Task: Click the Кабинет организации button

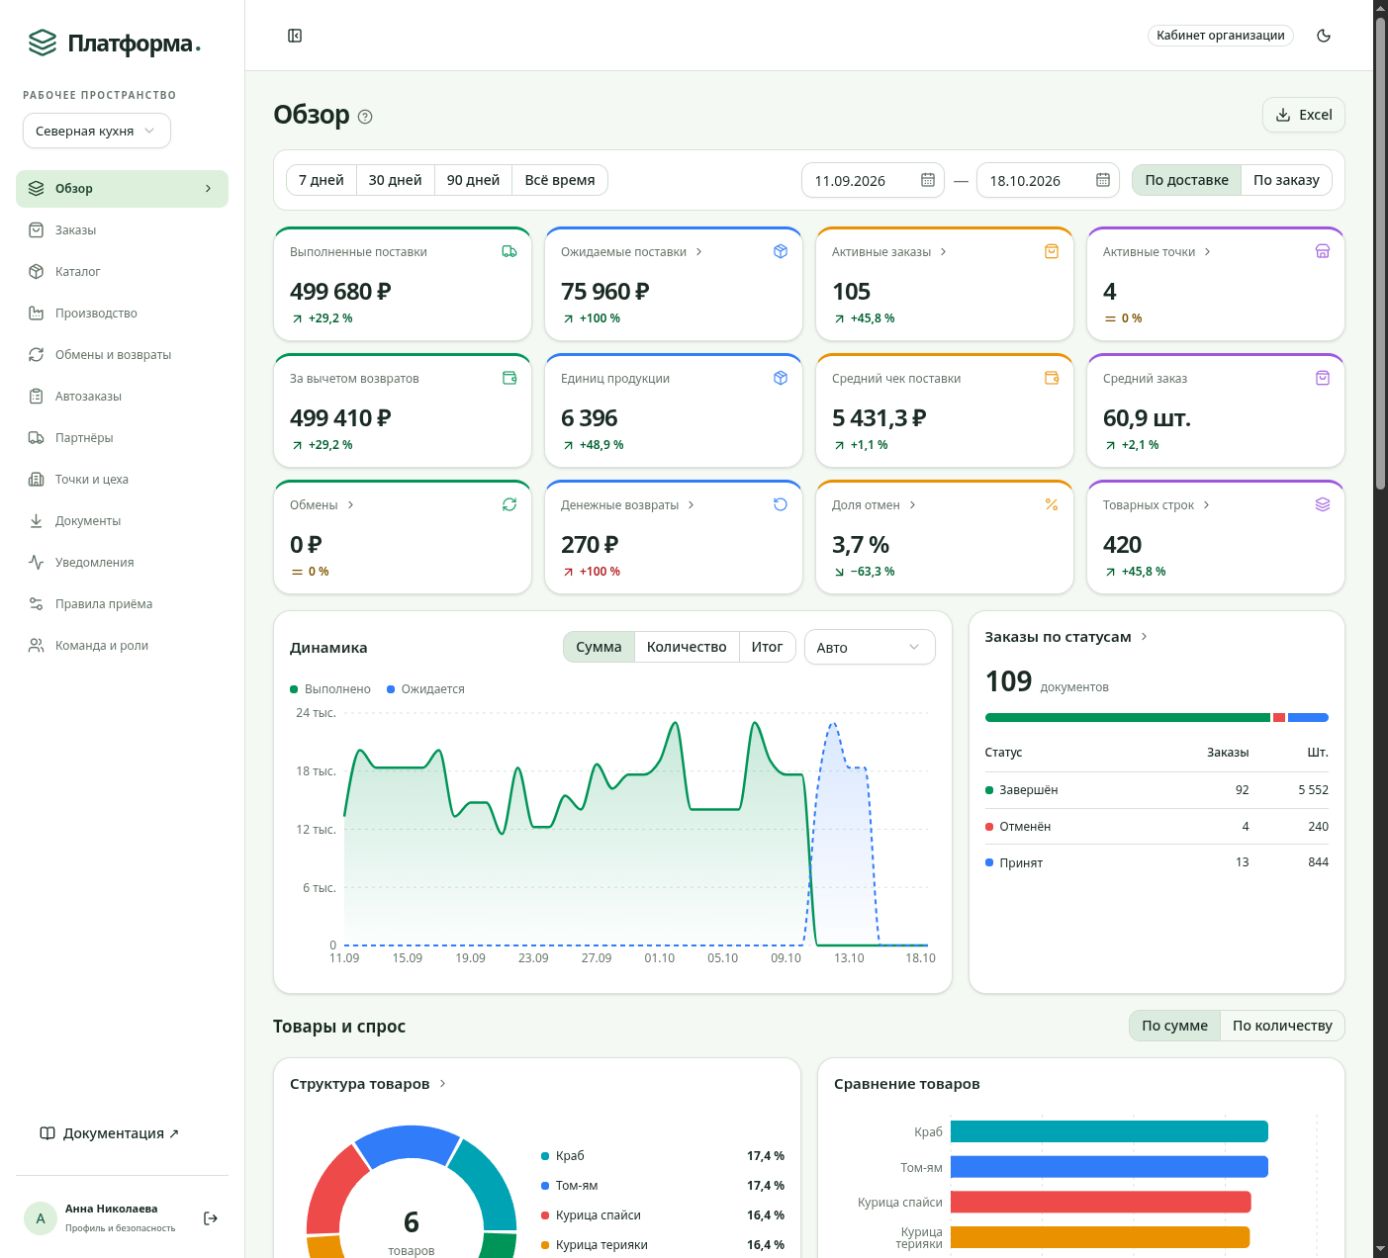Action: coord(1220,36)
